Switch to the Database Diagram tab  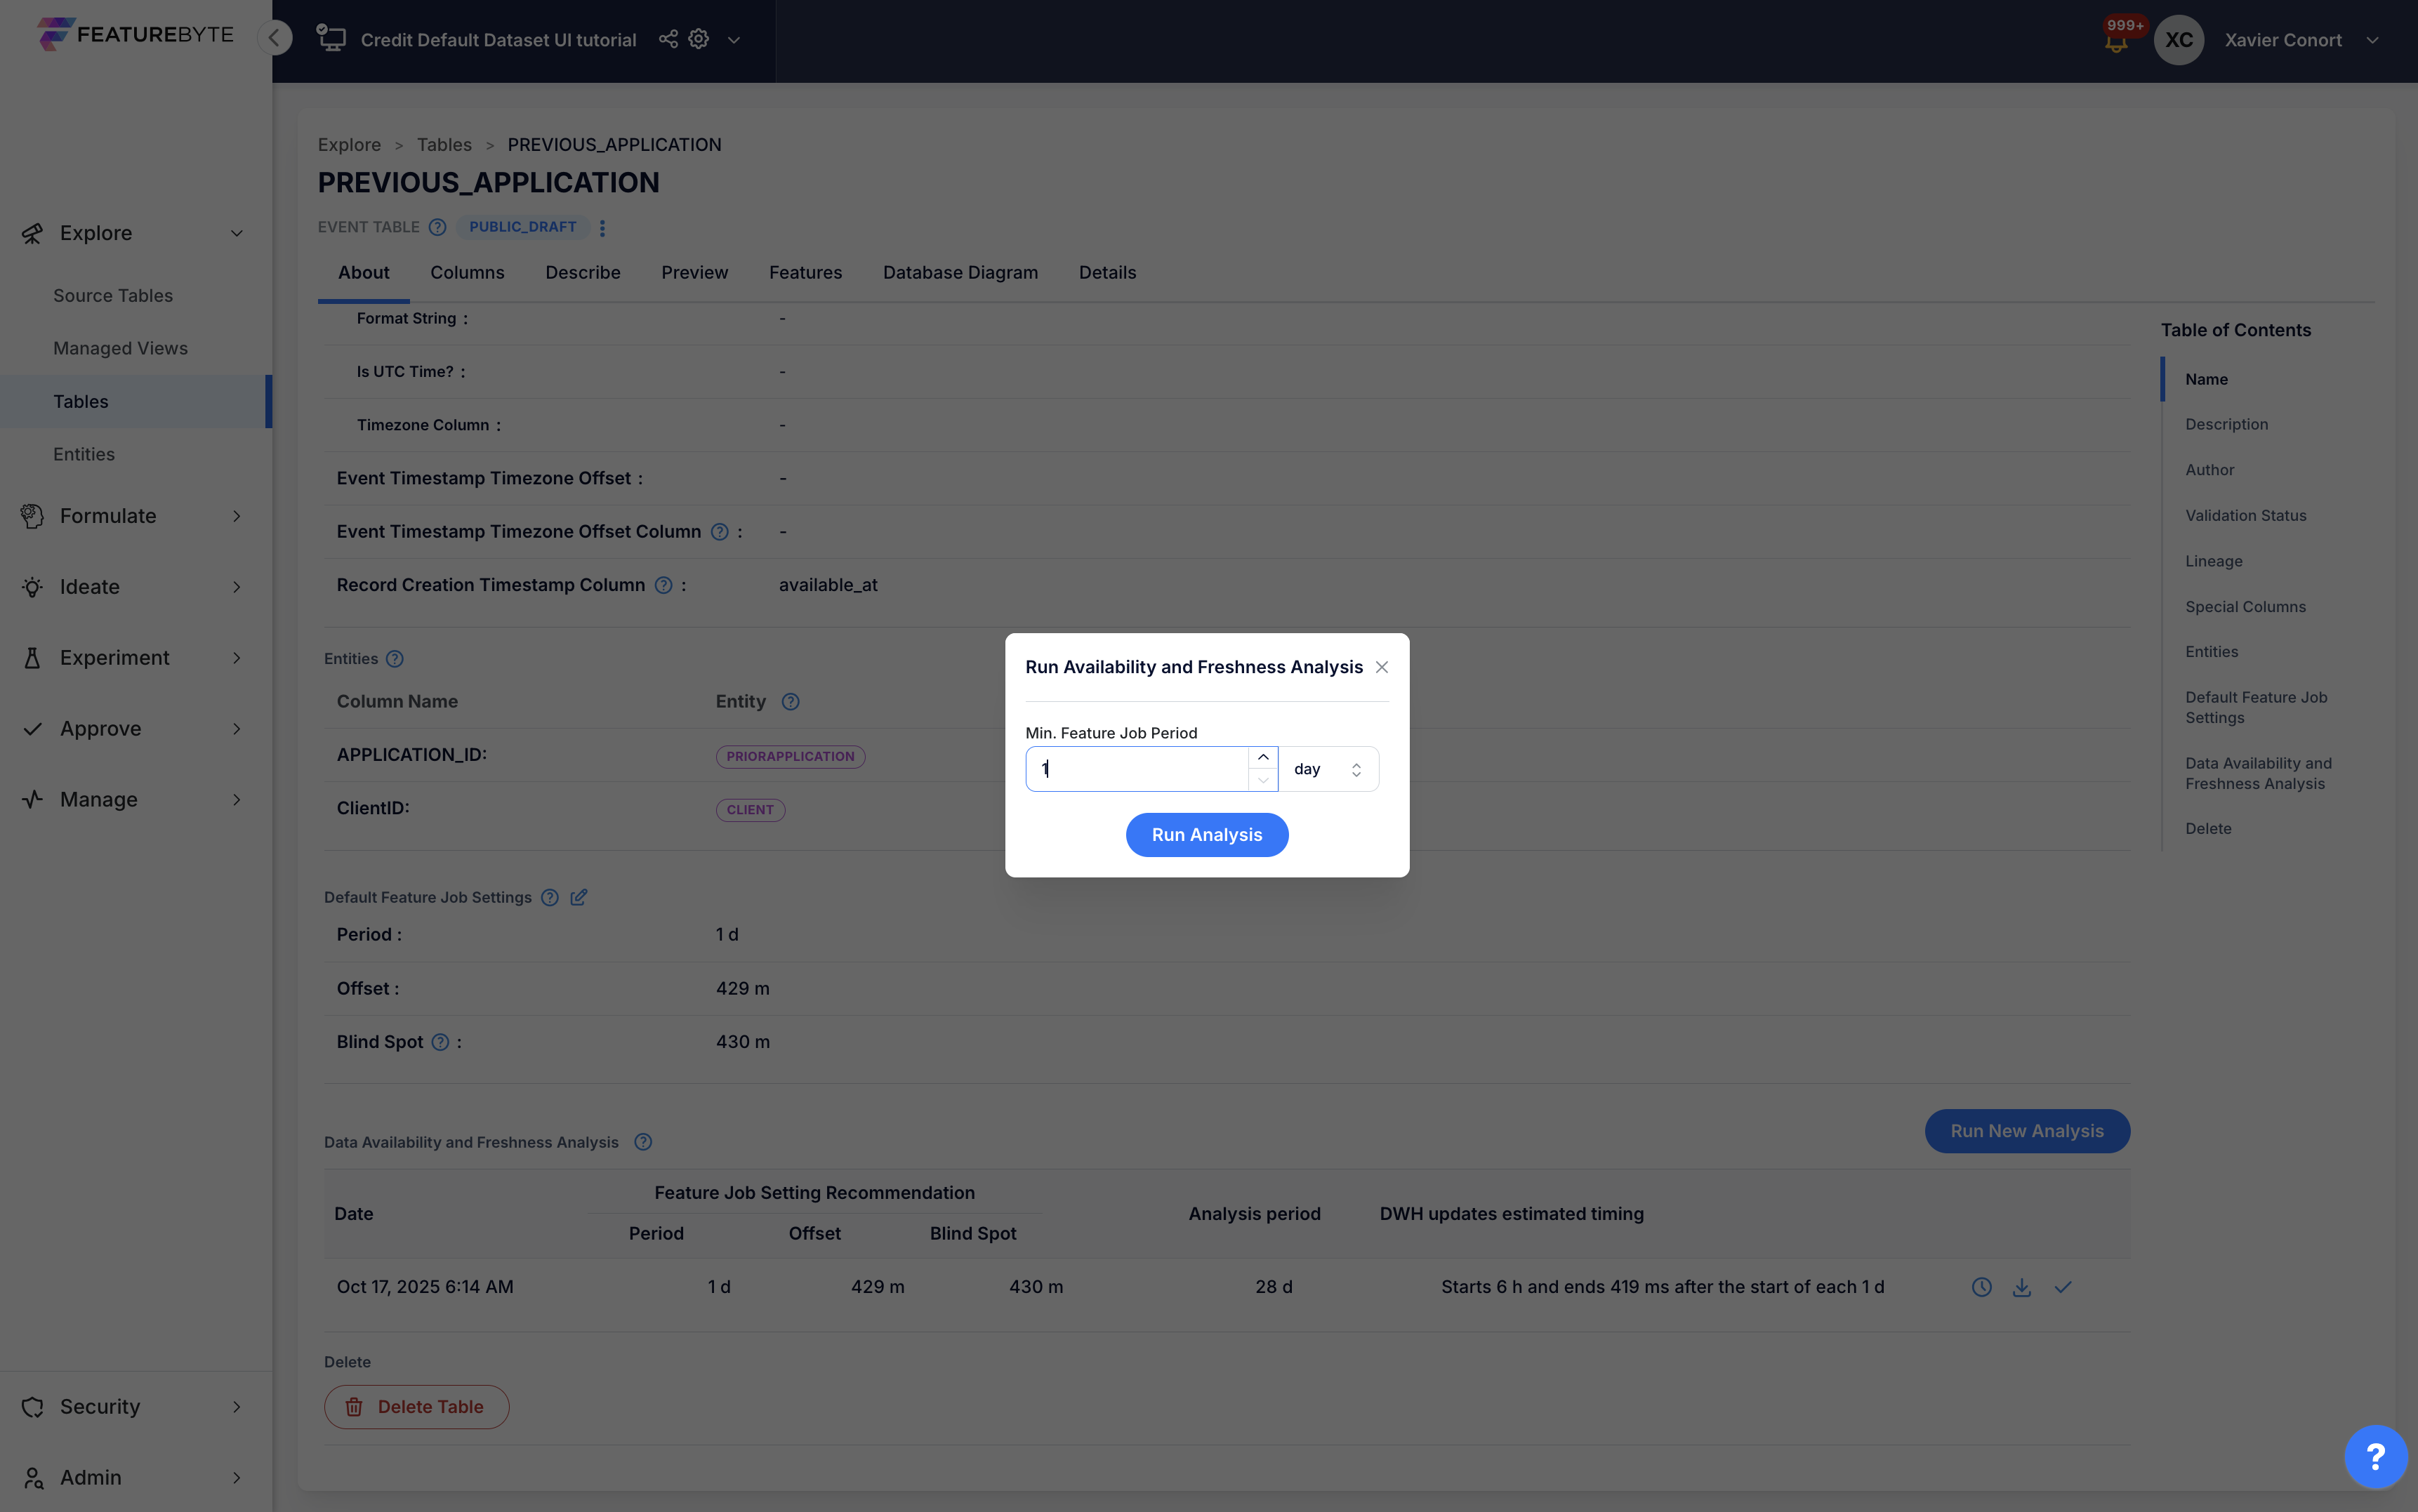(x=960, y=272)
